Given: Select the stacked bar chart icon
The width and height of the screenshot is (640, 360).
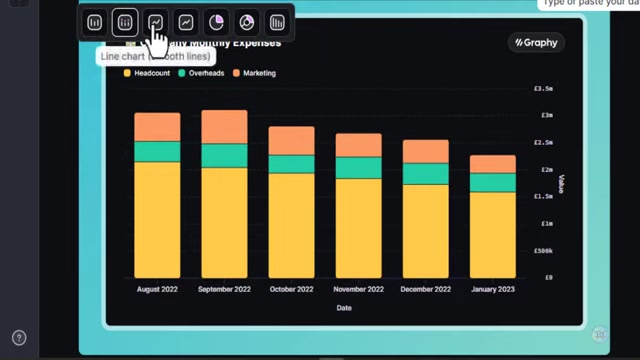Looking at the screenshot, I should tap(125, 22).
